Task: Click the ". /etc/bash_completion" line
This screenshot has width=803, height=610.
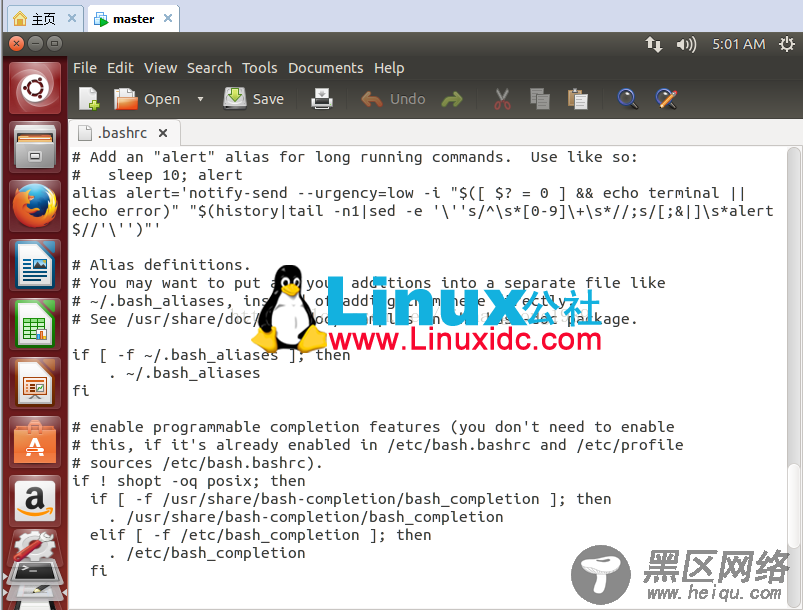Action: pyautogui.click(x=207, y=553)
